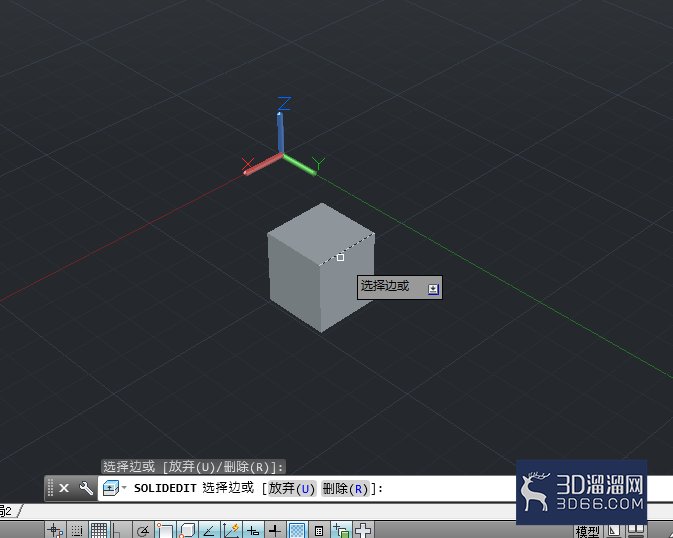Image resolution: width=673 pixels, height=538 pixels.
Task: Close the command line with X button
Action: [x=64, y=488]
